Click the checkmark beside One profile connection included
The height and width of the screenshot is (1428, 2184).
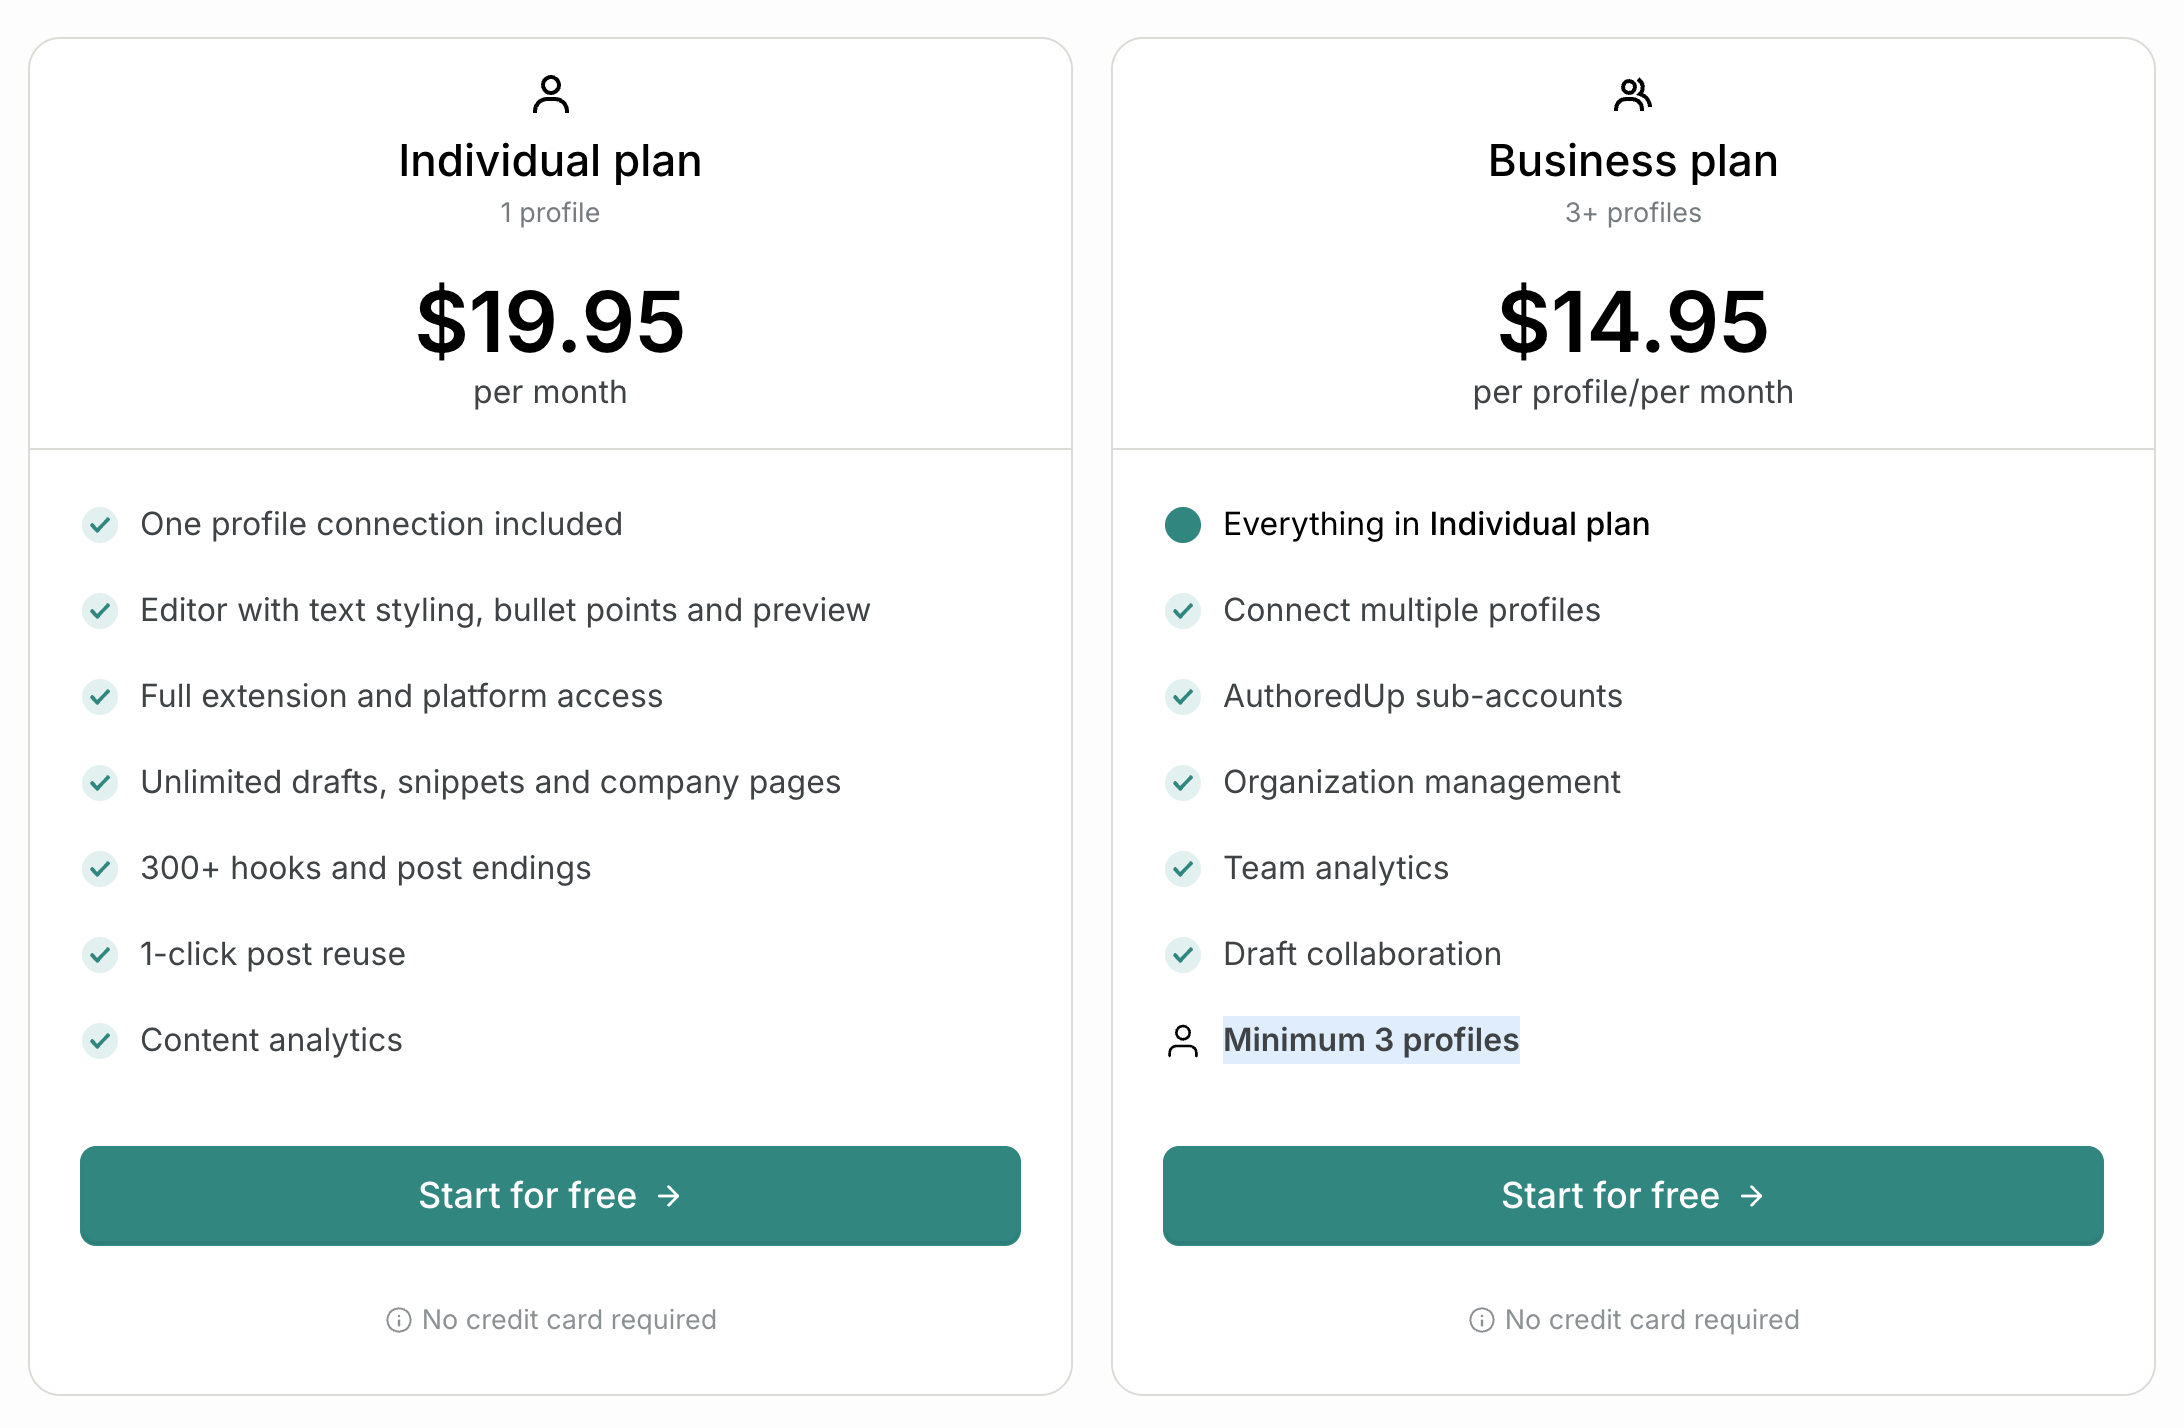click(x=100, y=524)
